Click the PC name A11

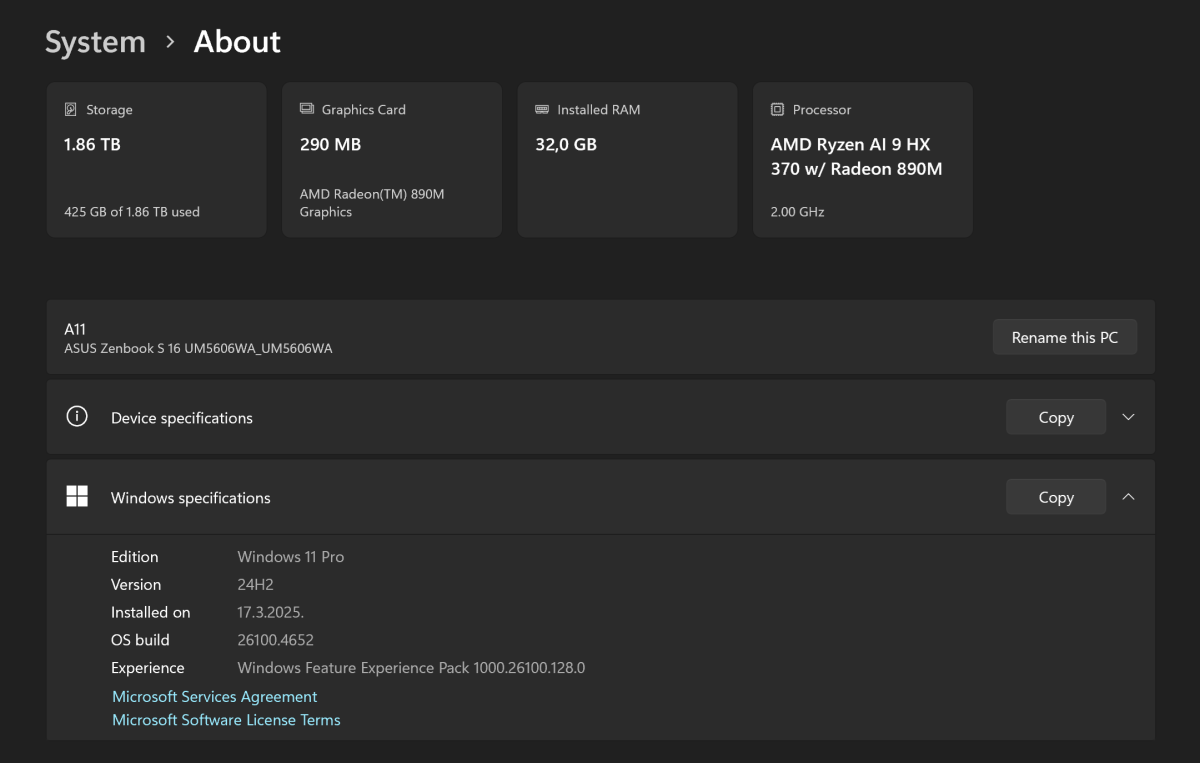pyautogui.click(x=75, y=329)
